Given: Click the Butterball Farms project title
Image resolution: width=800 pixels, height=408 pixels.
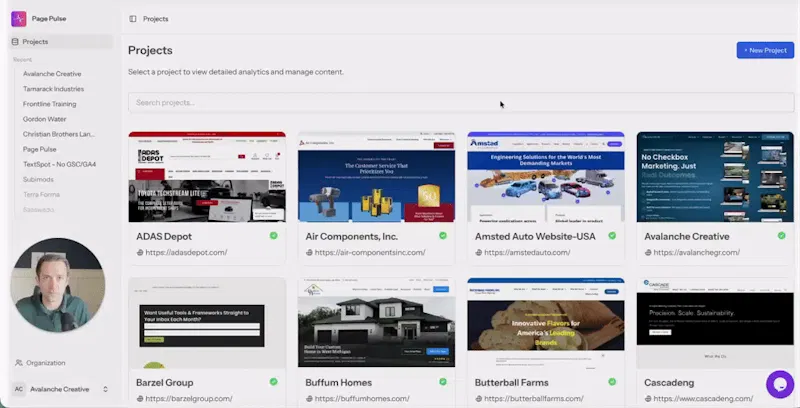Looking at the screenshot, I should [x=512, y=382].
